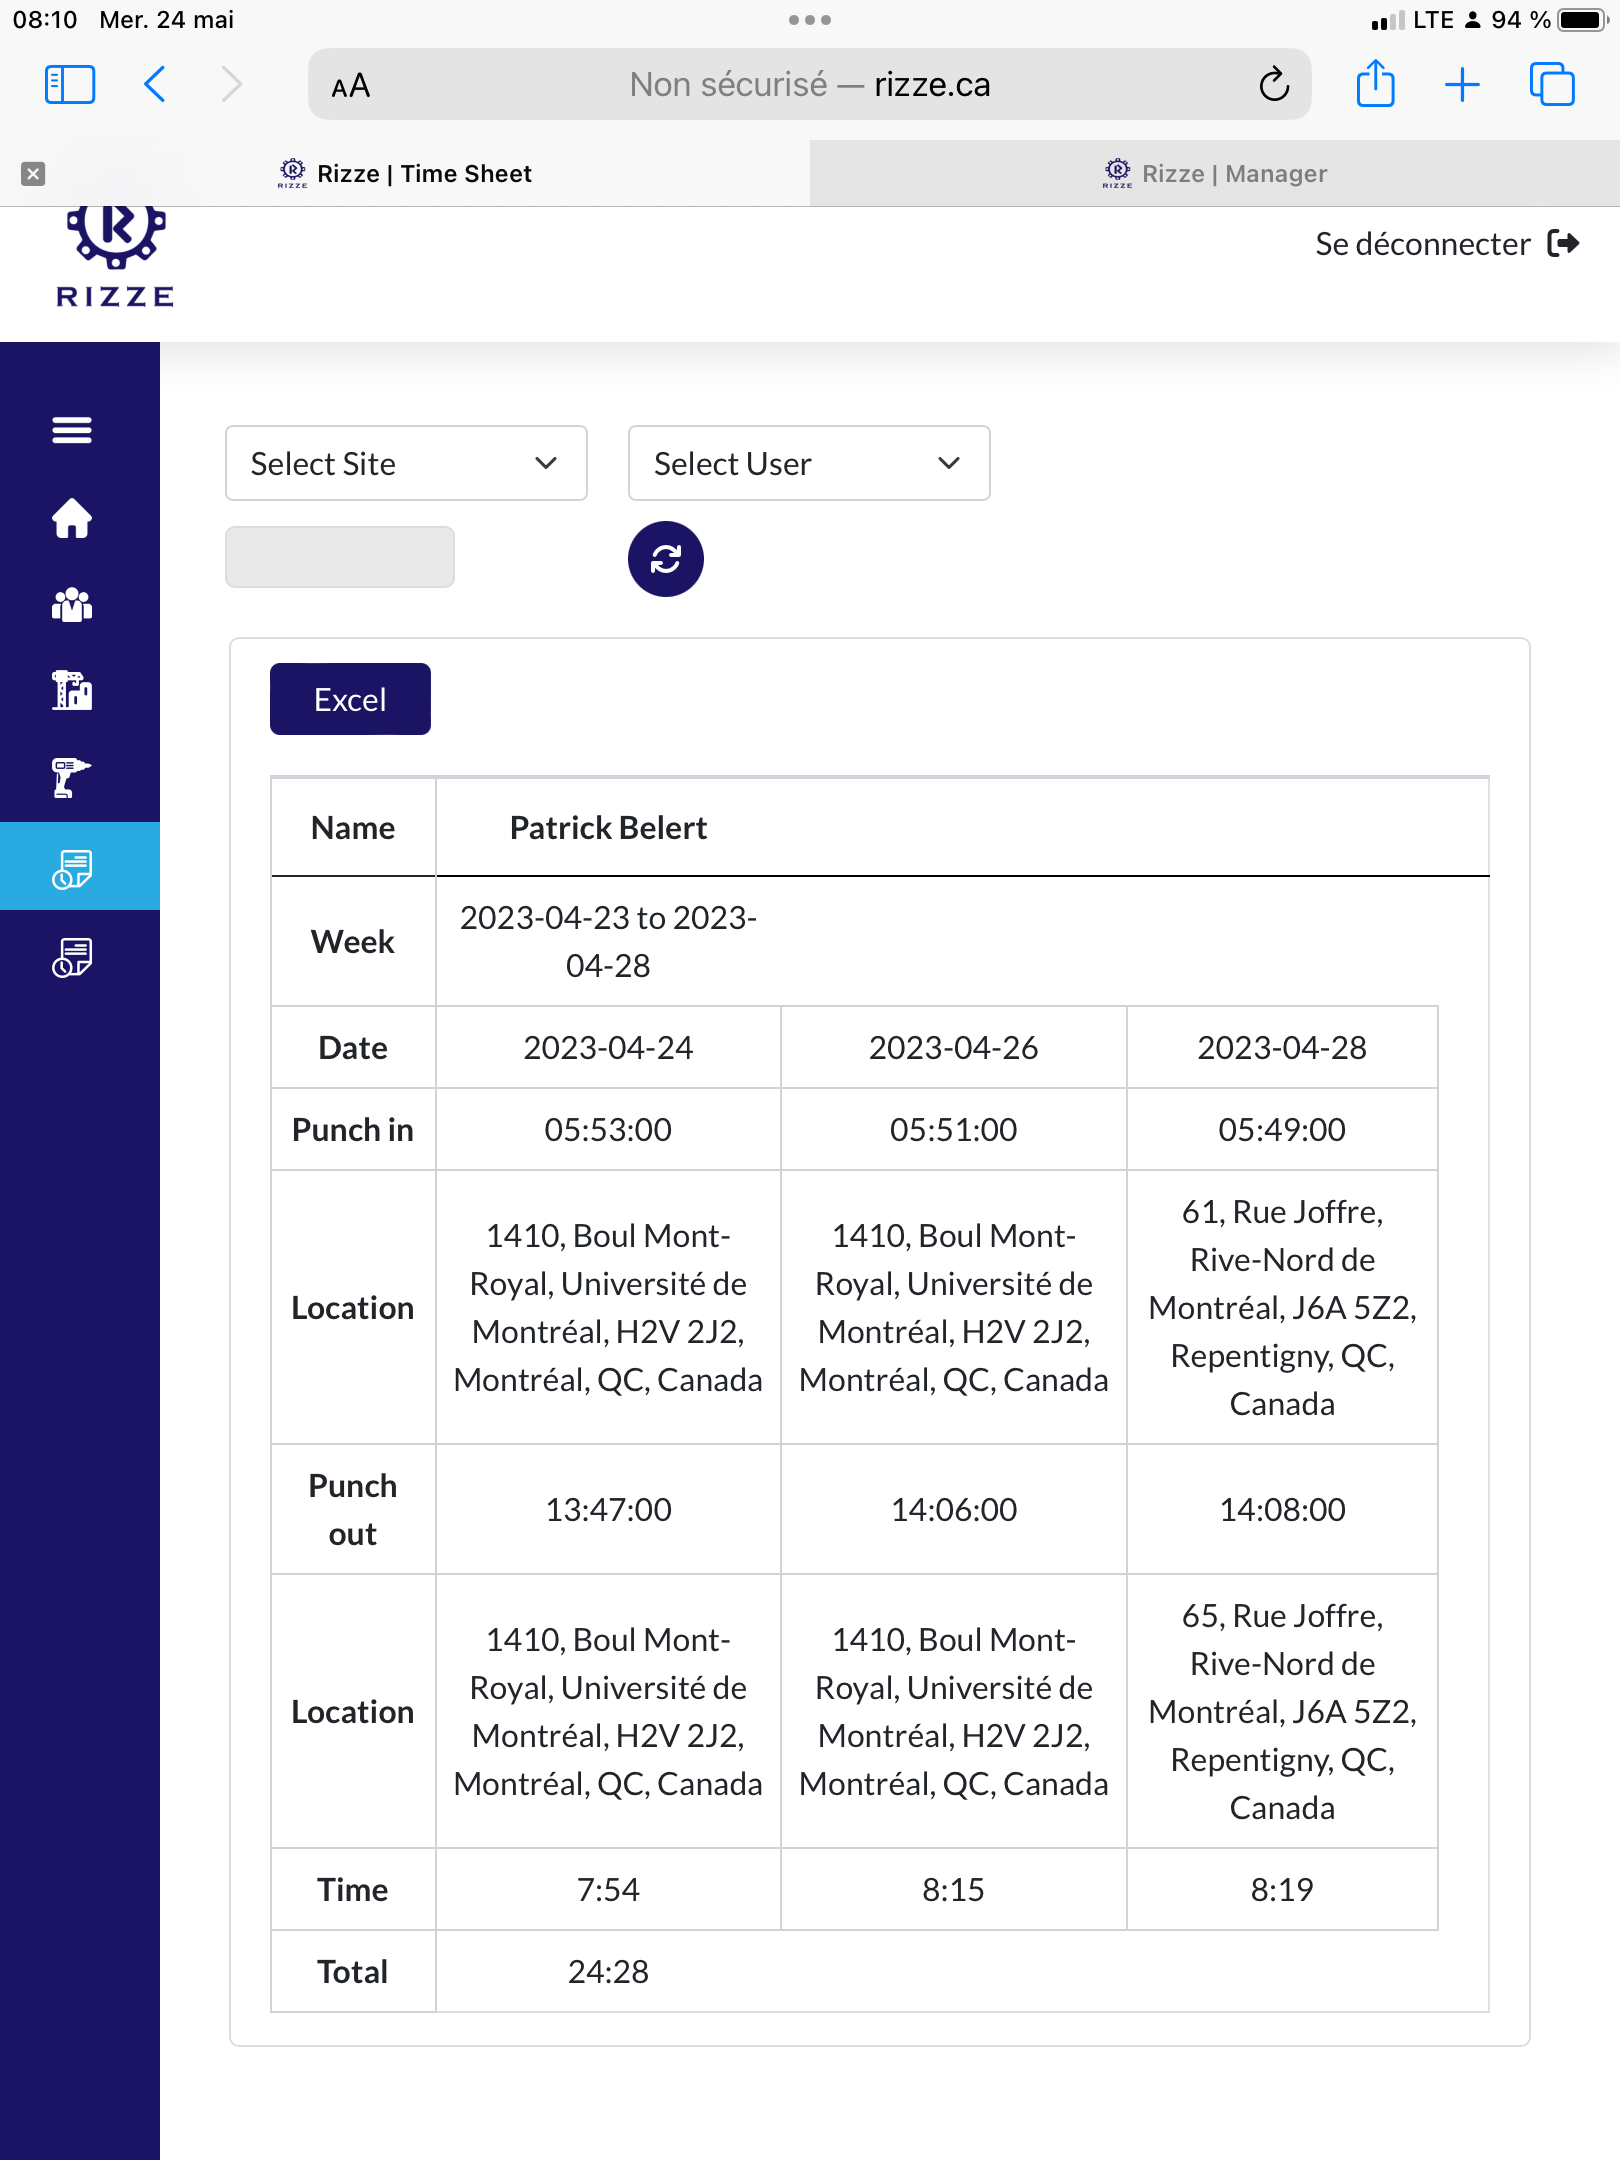Export the time sheet with Excel button
The width and height of the screenshot is (1620, 2160).
tap(350, 699)
